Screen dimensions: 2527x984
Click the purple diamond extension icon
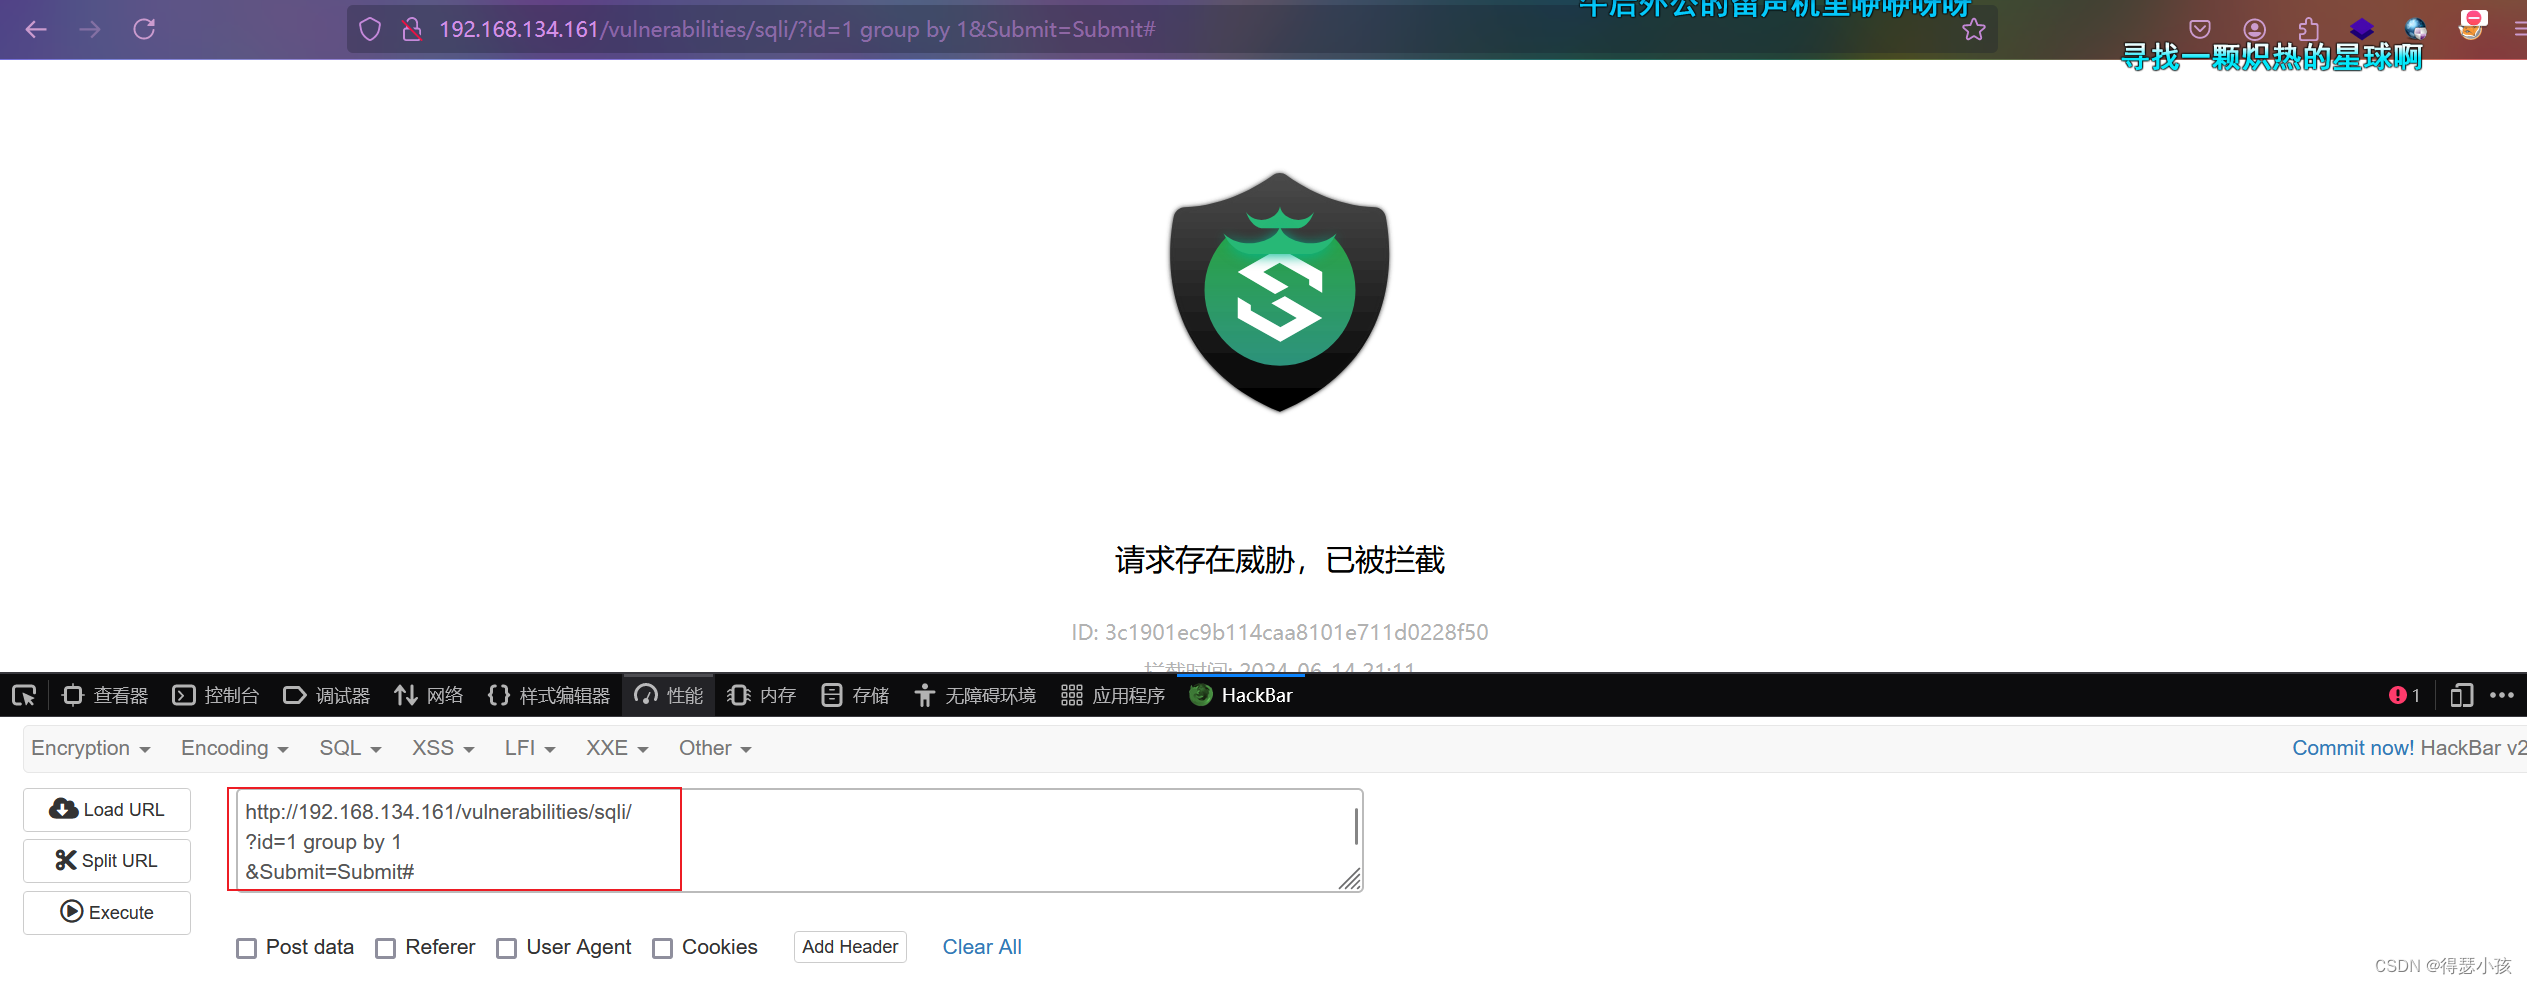click(x=2362, y=29)
